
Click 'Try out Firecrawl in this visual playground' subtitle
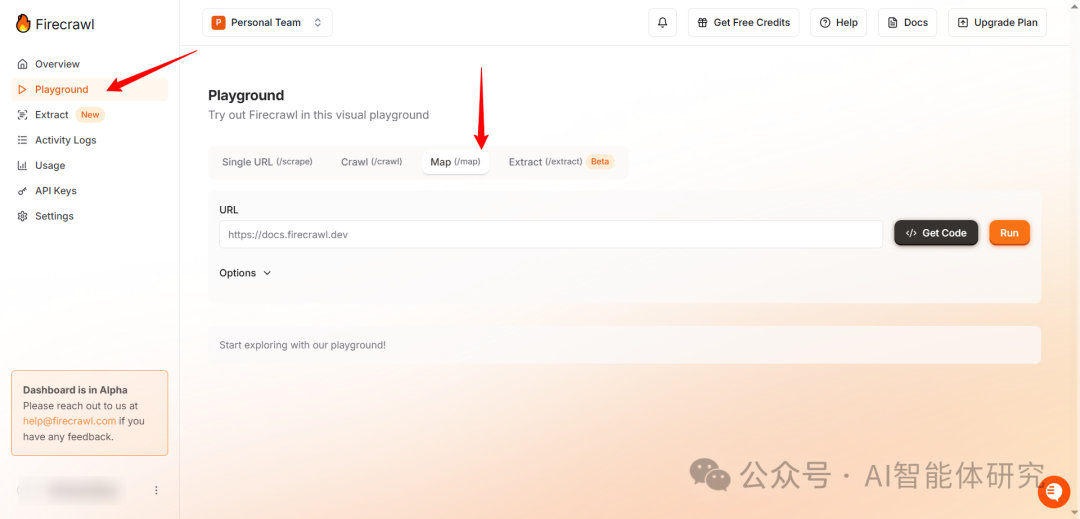coord(318,115)
